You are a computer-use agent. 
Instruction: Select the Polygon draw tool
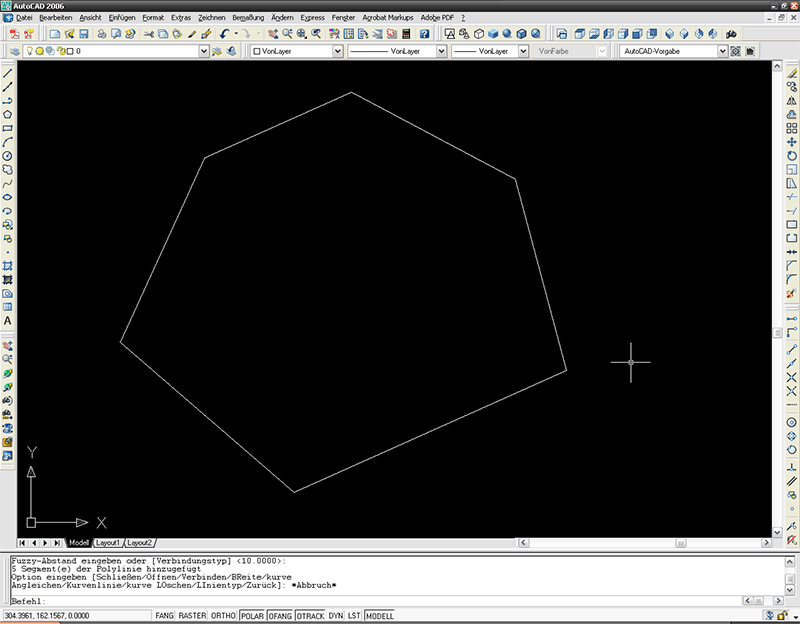point(7,115)
